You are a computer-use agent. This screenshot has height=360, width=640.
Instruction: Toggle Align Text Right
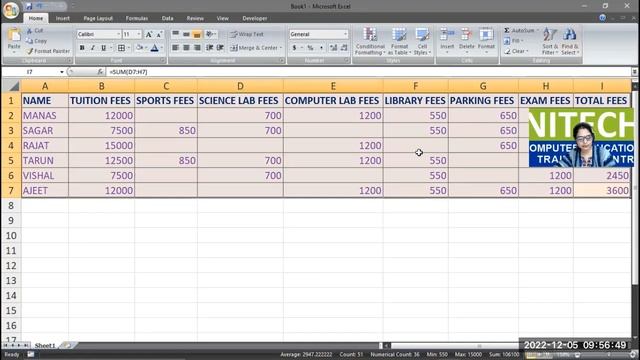197,48
